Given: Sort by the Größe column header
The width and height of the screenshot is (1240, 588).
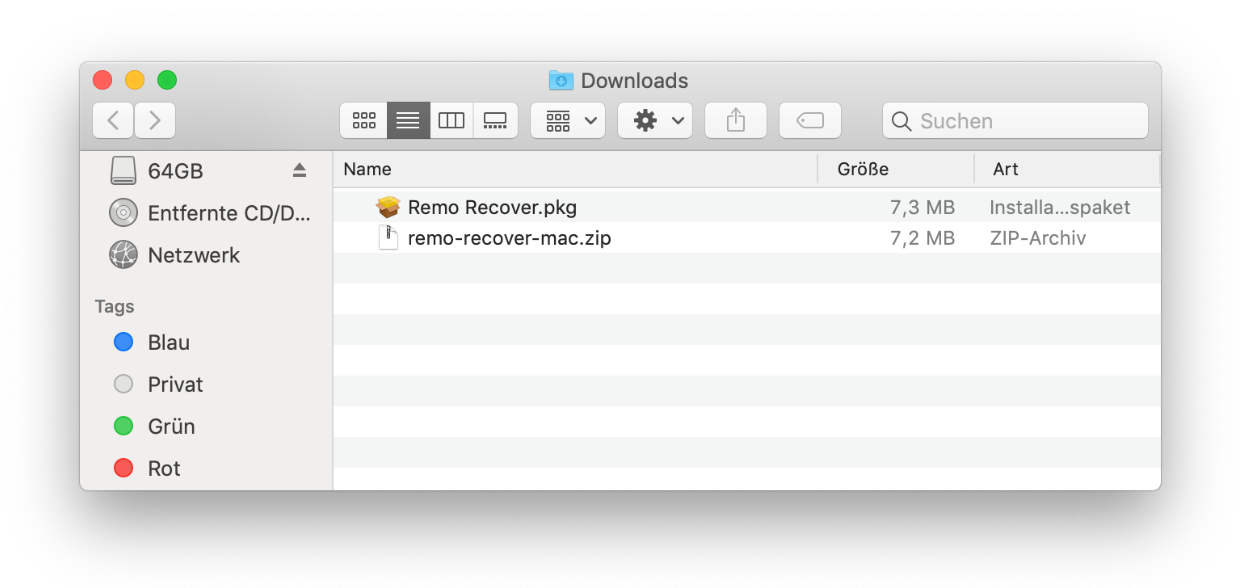Looking at the screenshot, I should point(896,169).
